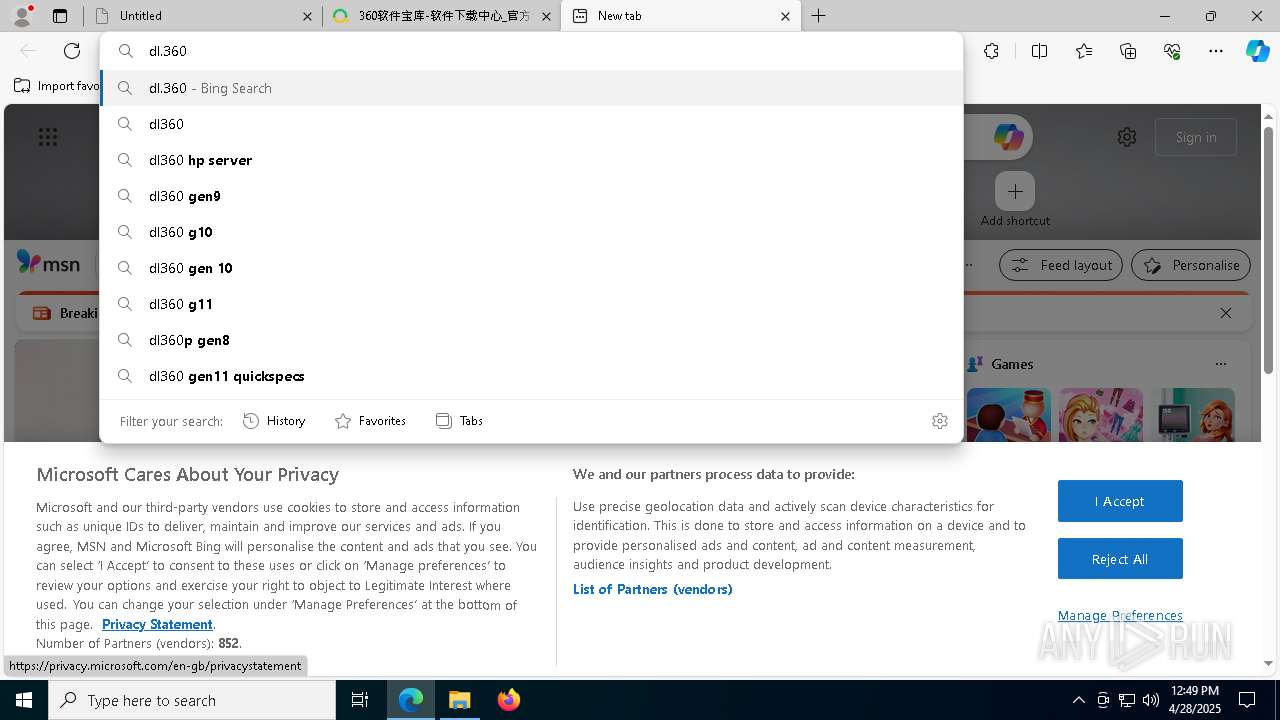Close the Breaking news banner
Image resolution: width=1280 pixels, height=720 pixels.
click(1226, 313)
